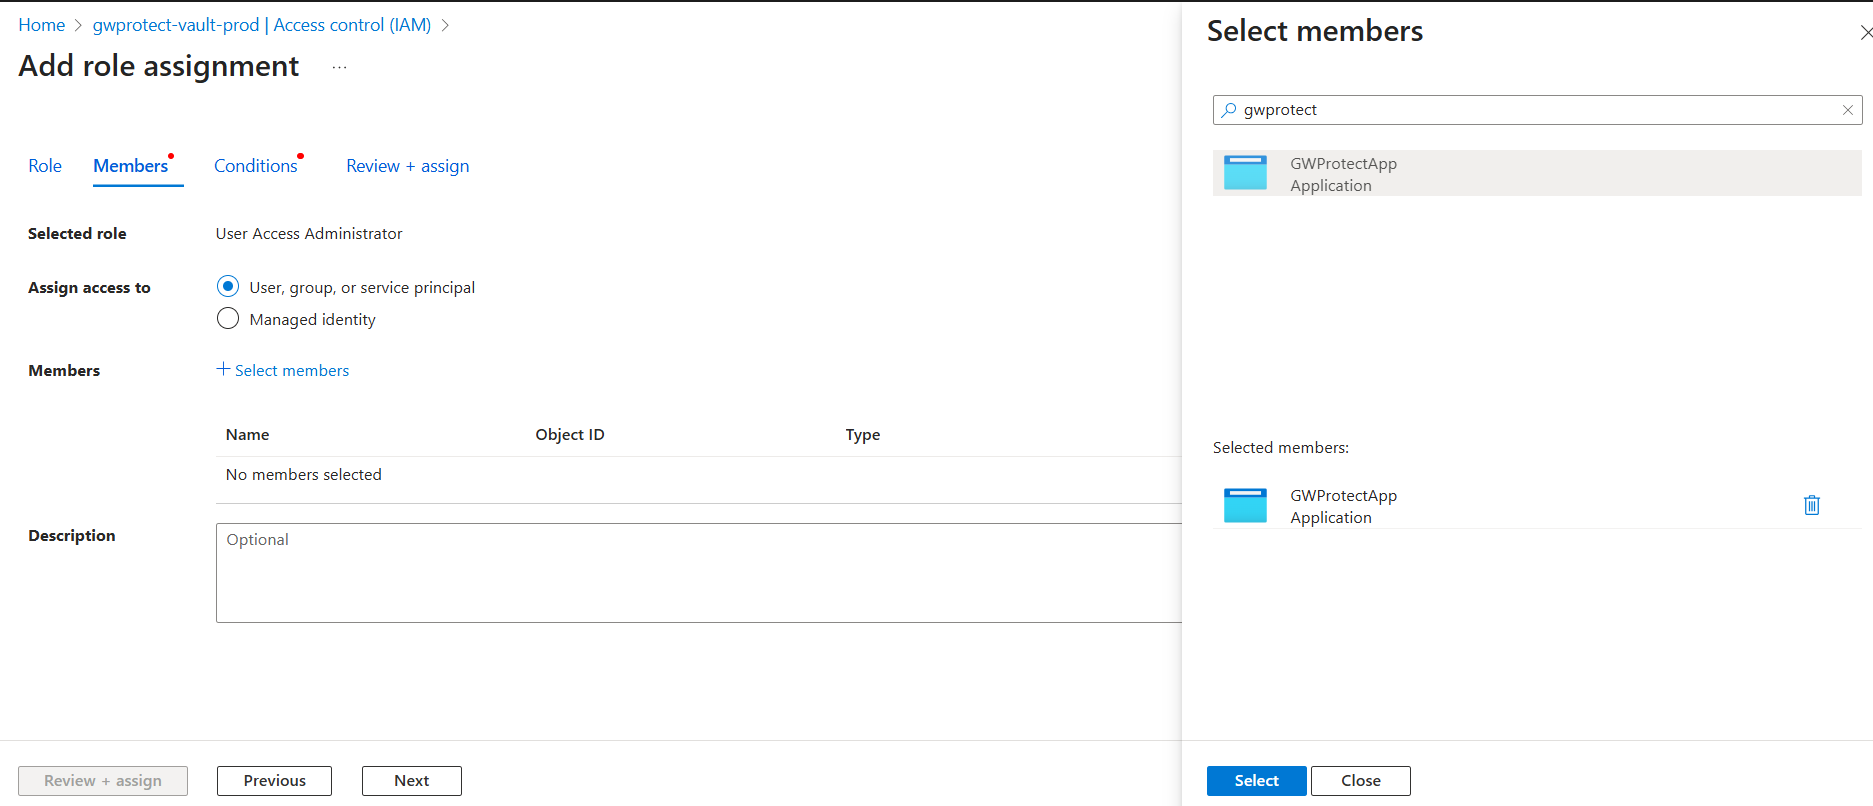Click the GWProtectApp icon in search results
Screen dimensions: 1873x806
[1245, 173]
